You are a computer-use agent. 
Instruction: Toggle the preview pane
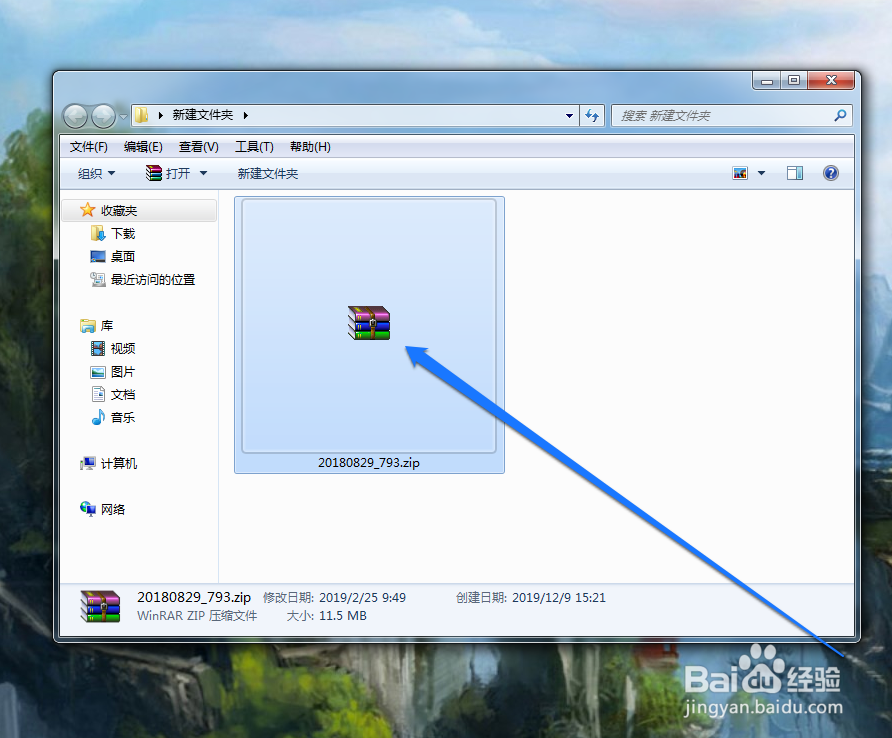click(795, 173)
